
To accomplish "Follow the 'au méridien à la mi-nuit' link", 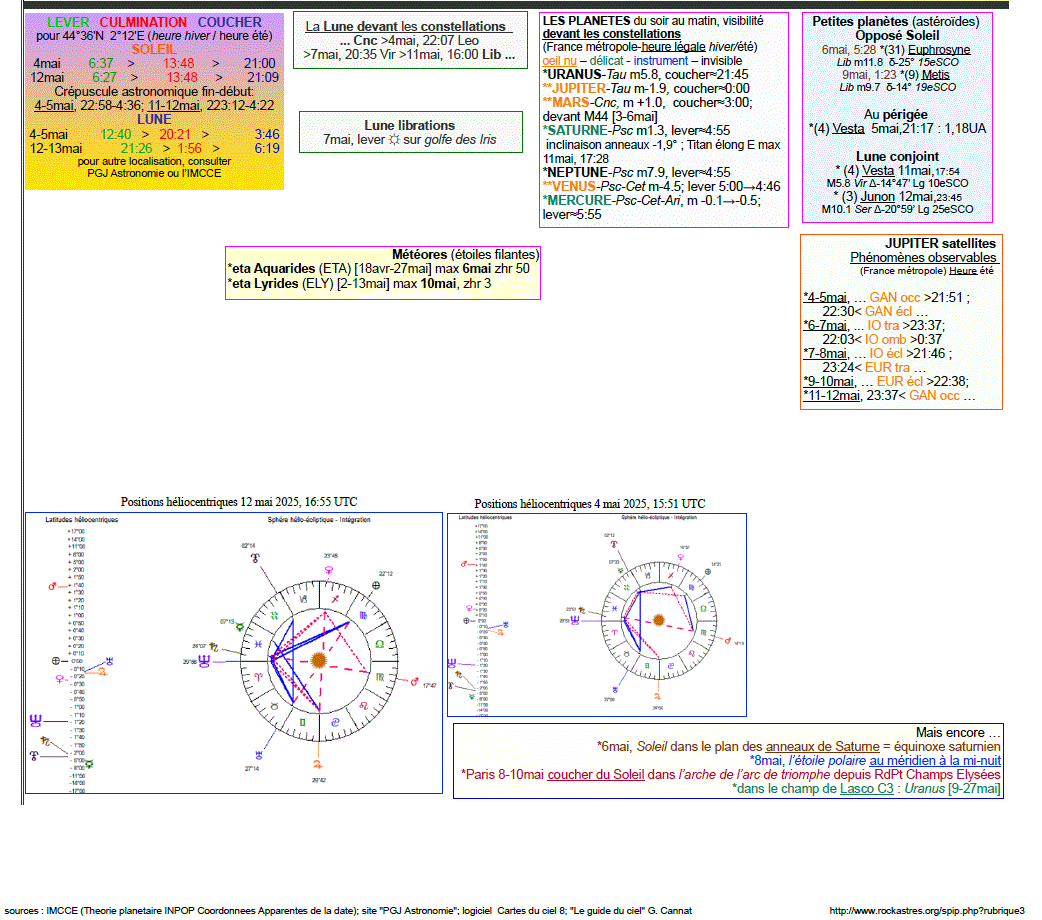I will coord(934,760).
